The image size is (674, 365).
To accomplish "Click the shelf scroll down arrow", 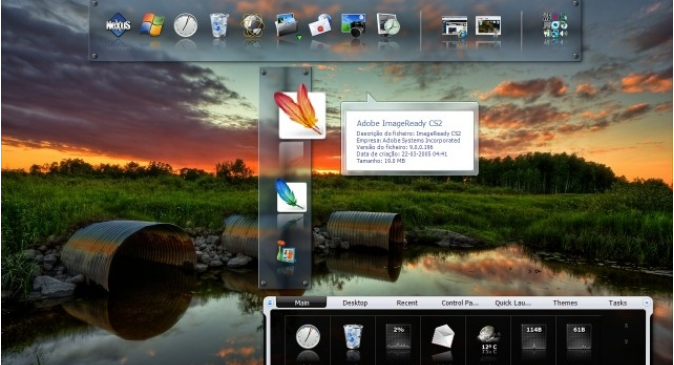I will coord(626,341).
